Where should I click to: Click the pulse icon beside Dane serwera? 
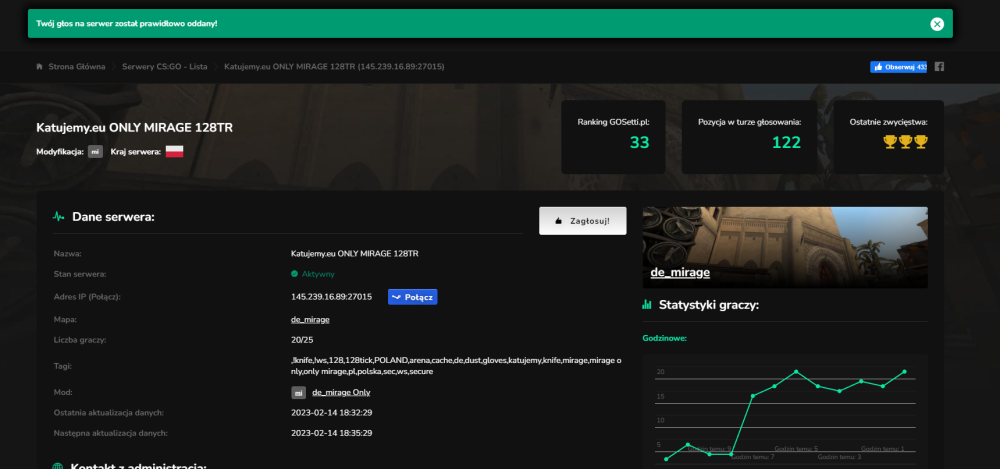click(x=59, y=217)
